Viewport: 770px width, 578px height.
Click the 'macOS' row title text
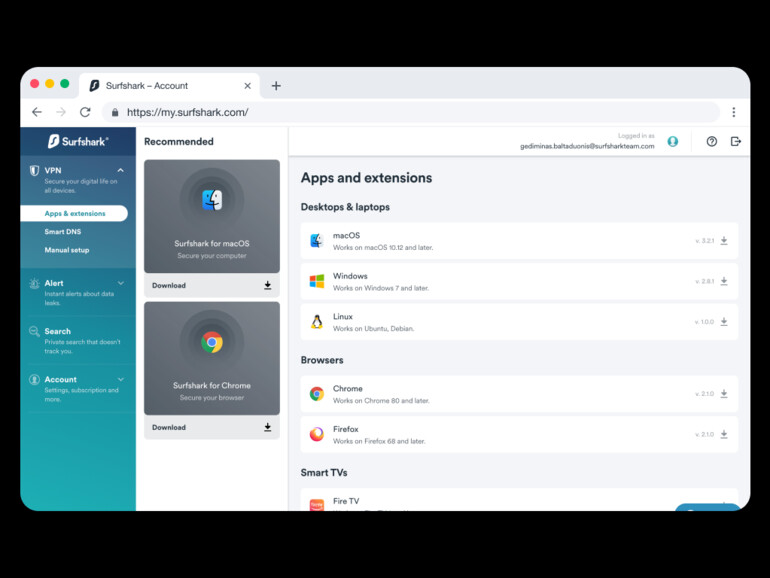(346, 236)
